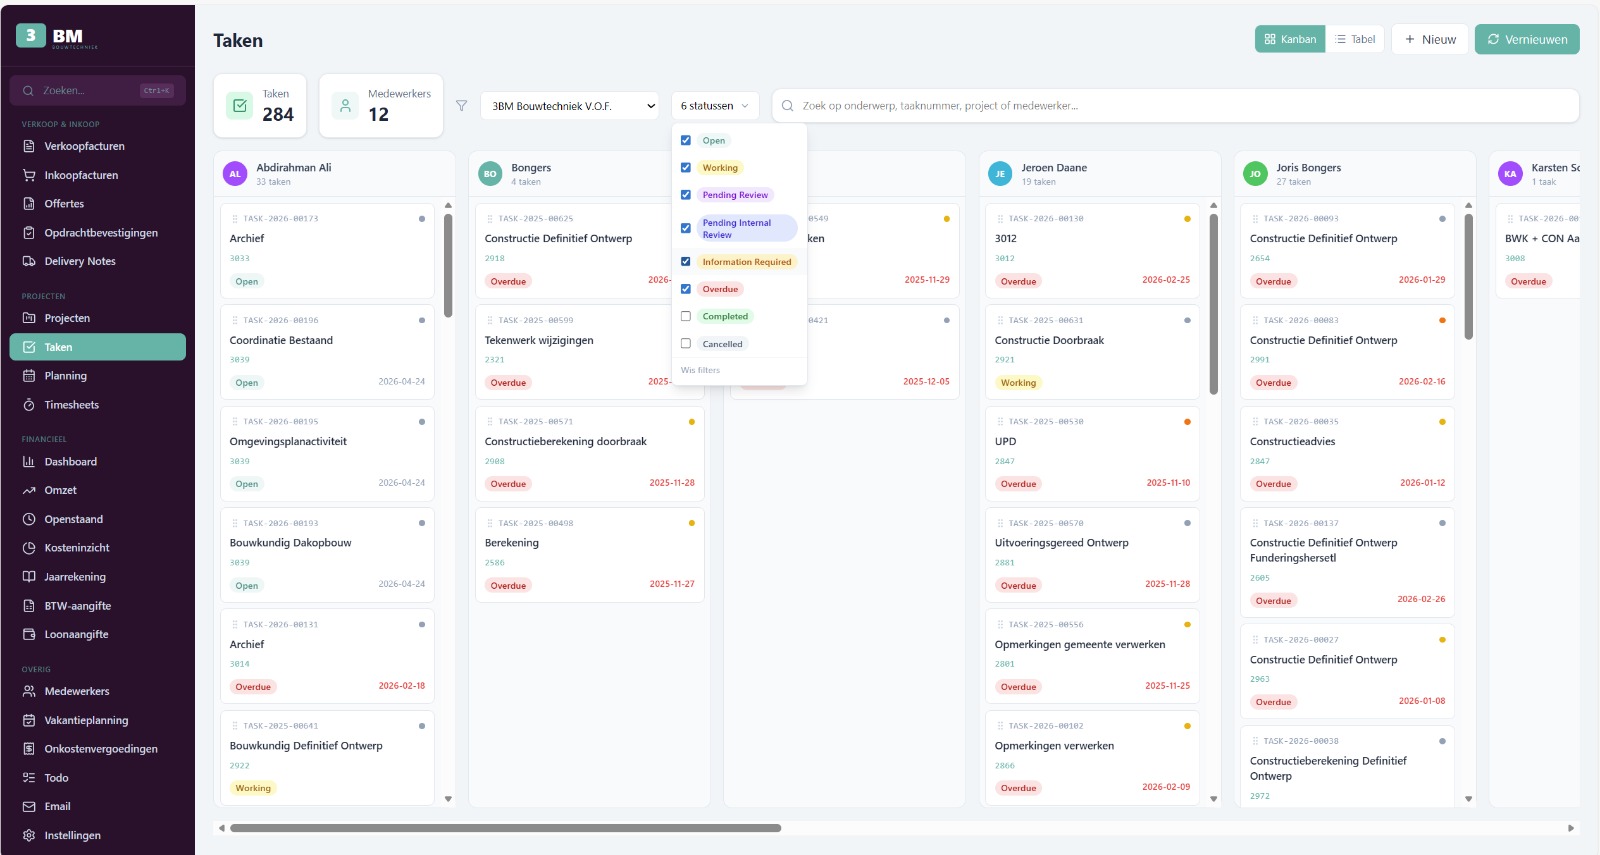Click the Verkoopfacturen sidebar icon
The width and height of the screenshot is (1600, 855).
pyautogui.click(x=29, y=147)
